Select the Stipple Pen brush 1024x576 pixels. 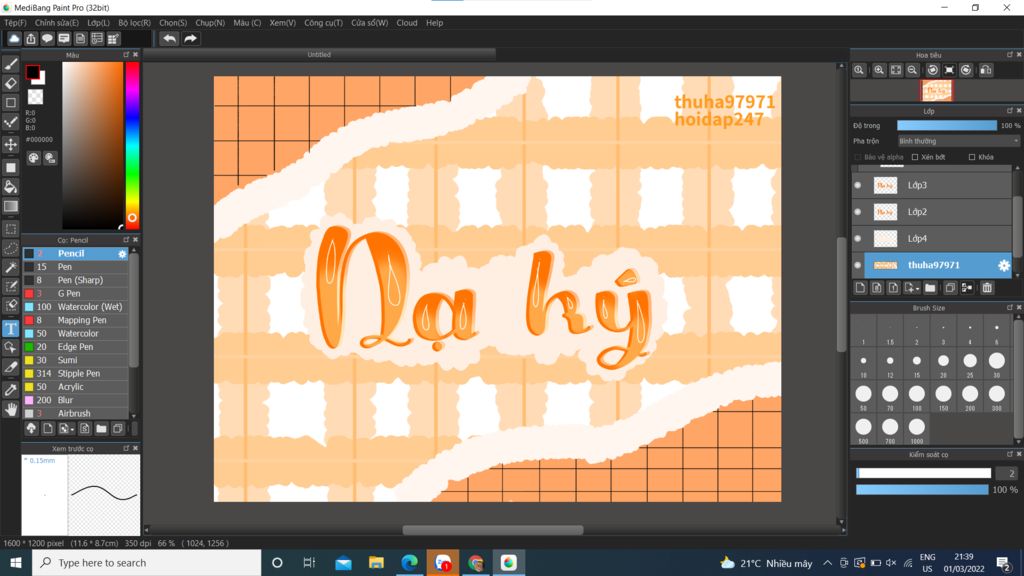(x=76, y=374)
